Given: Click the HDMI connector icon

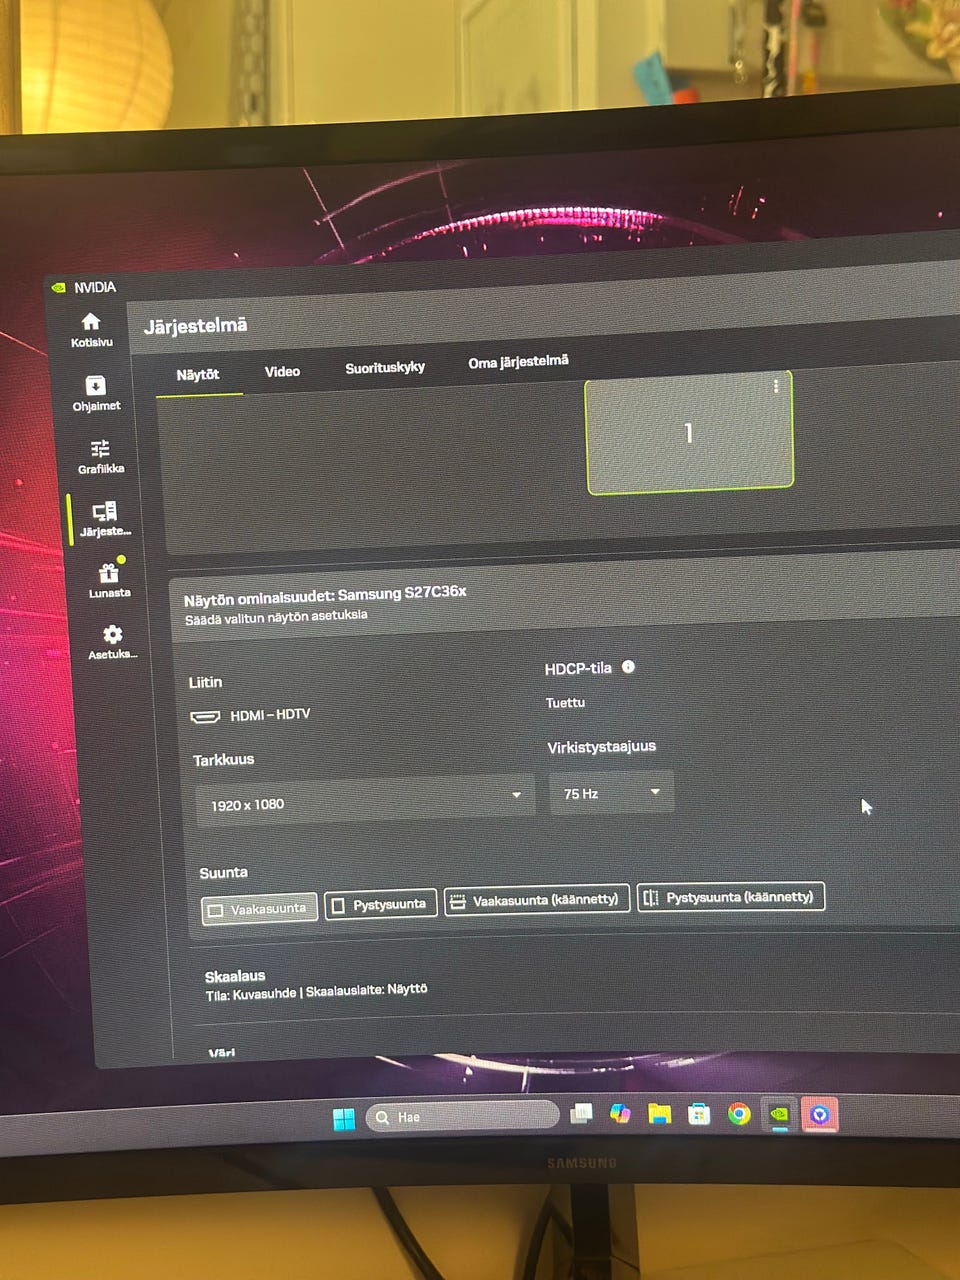Looking at the screenshot, I should click(205, 717).
